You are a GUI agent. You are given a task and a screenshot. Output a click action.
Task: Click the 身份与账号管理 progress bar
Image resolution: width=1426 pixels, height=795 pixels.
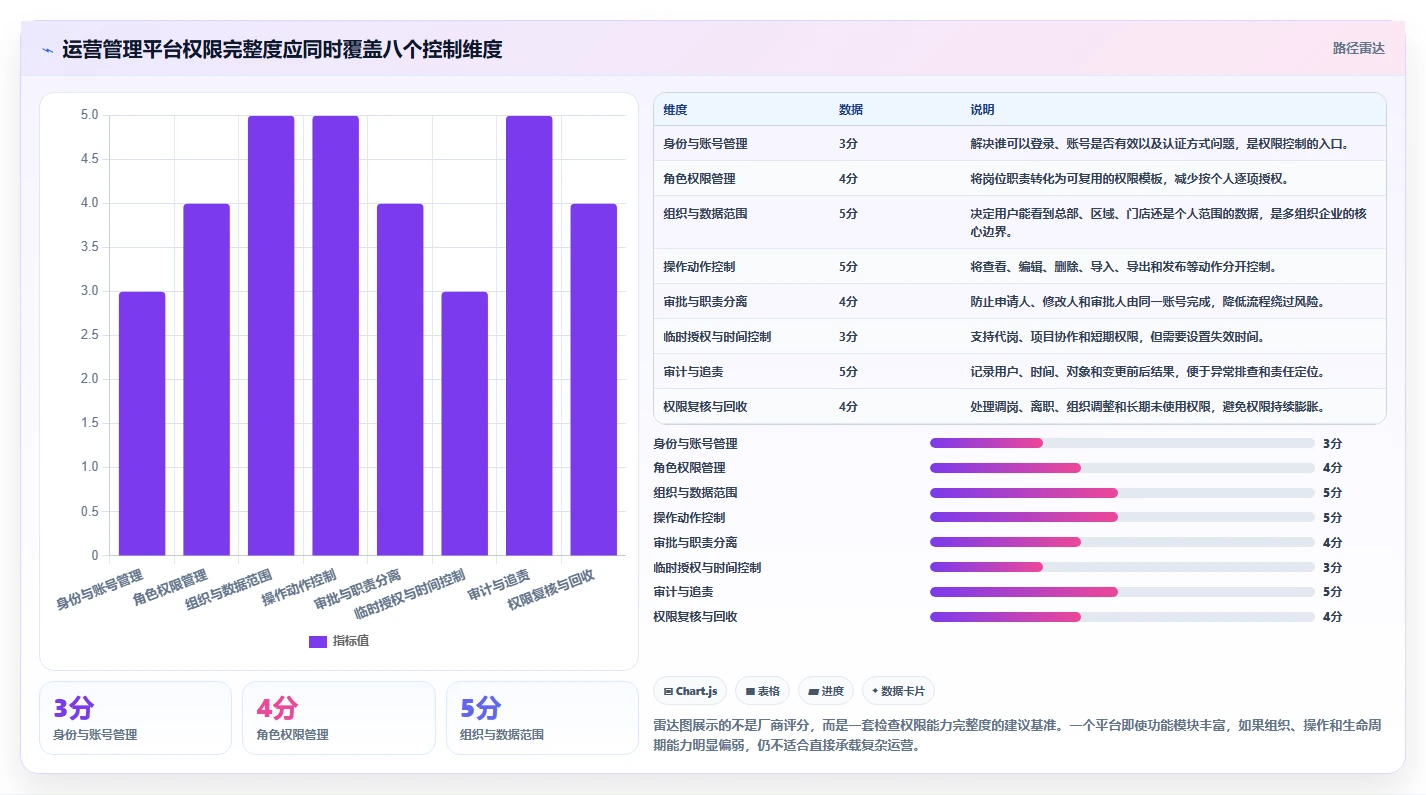click(1122, 443)
